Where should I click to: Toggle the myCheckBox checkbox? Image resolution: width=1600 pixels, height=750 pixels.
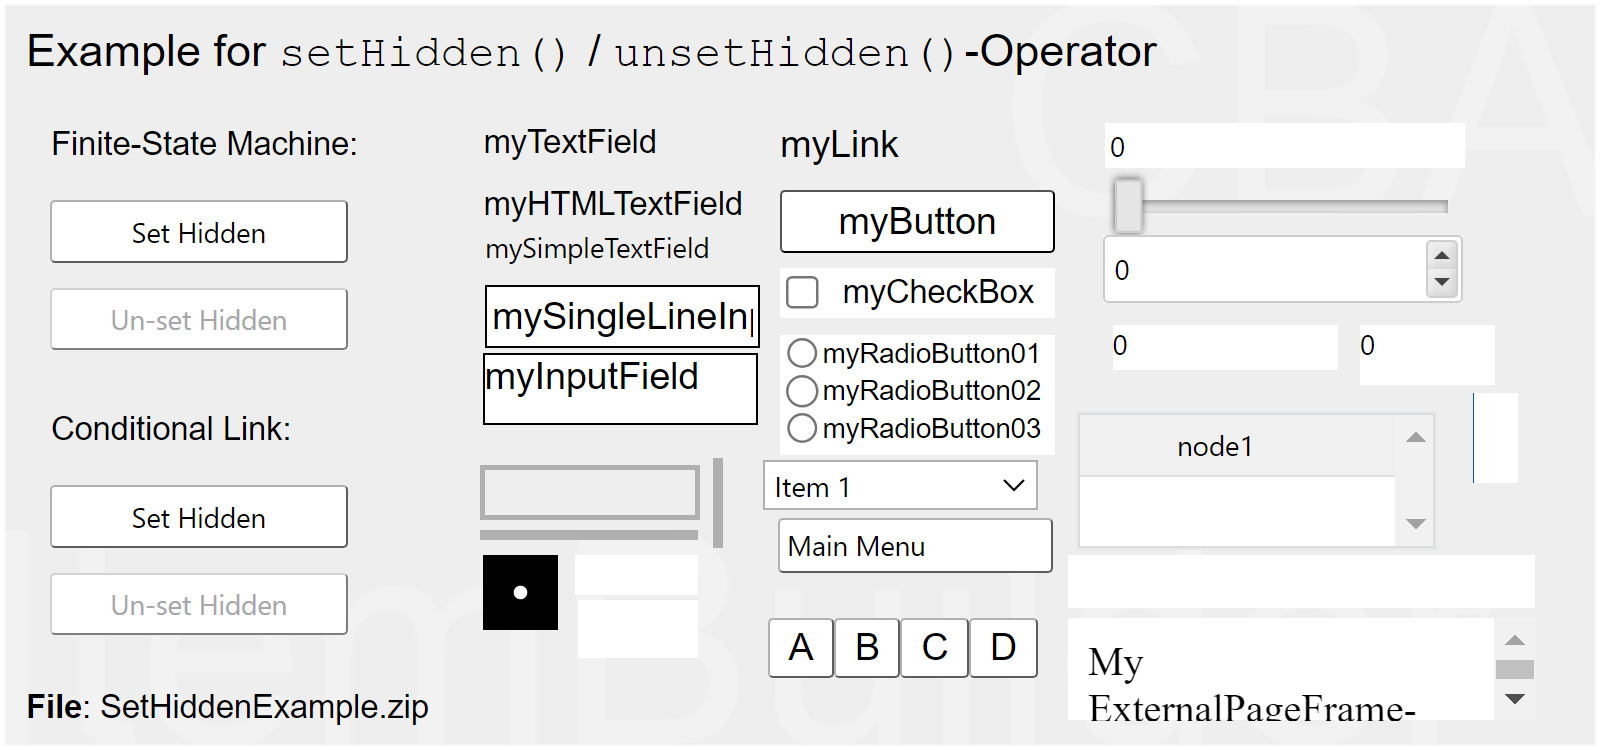click(x=802, y=292)
